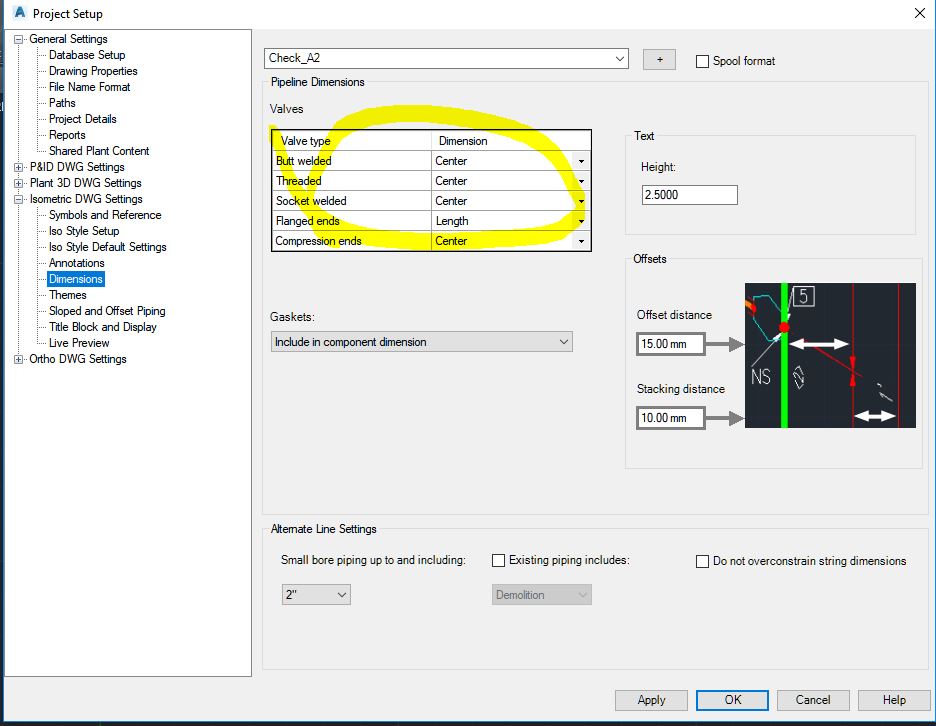
Task: Collapse the Isometric DWG Settings node
Action: pyautogui.click(x=17, y=198)
